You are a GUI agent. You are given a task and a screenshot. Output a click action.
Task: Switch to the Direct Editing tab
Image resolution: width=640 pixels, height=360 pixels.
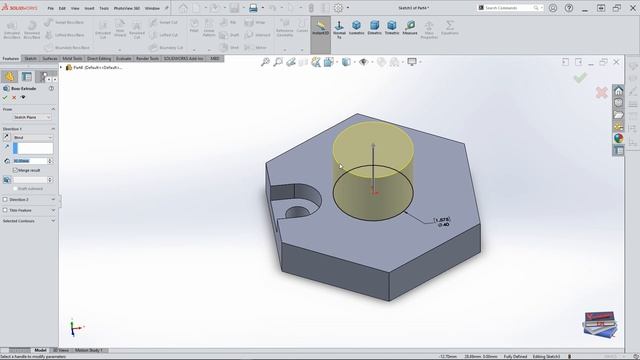[x=99, y=59]
